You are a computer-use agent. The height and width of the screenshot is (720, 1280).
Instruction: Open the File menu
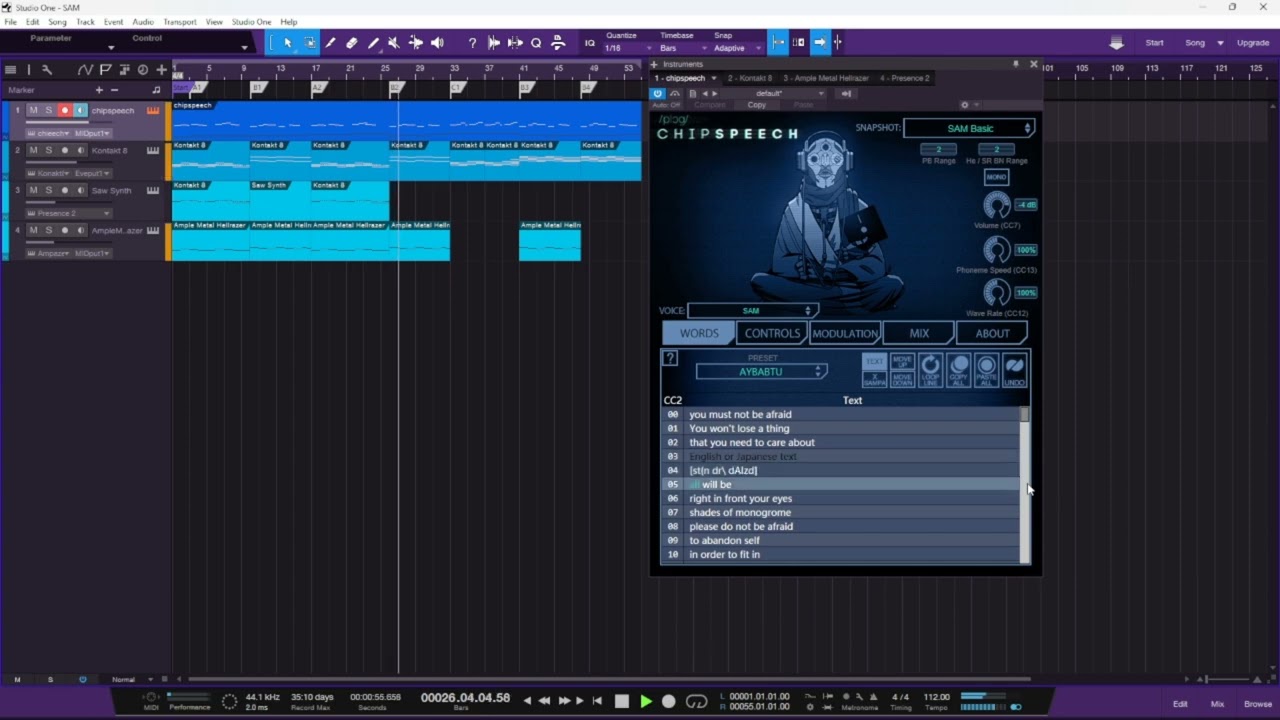pyautogui.click(x=10, y=22)
